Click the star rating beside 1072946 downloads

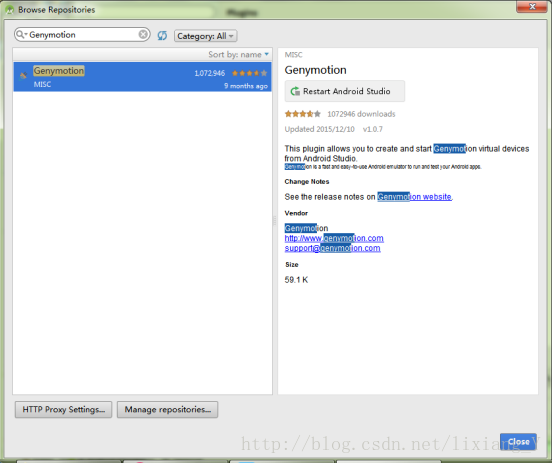tap(303, 114)
